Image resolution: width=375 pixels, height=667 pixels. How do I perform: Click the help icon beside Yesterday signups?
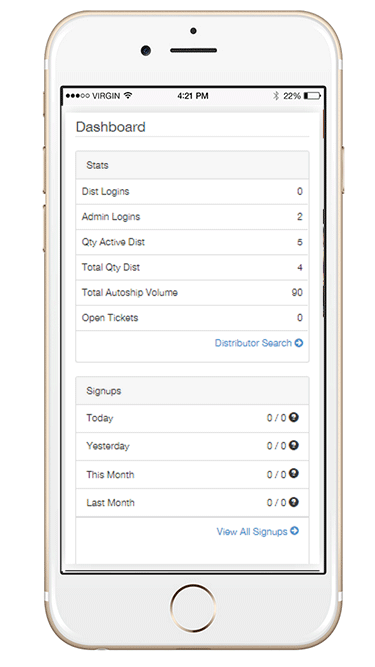[x=293, y=445]
